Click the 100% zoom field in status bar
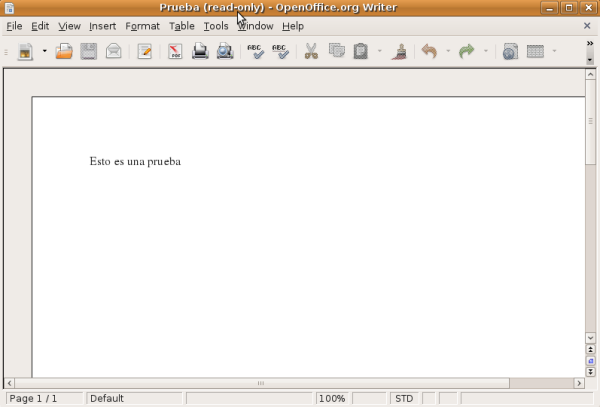Screen dimensions: 600x407 [332, 399]
